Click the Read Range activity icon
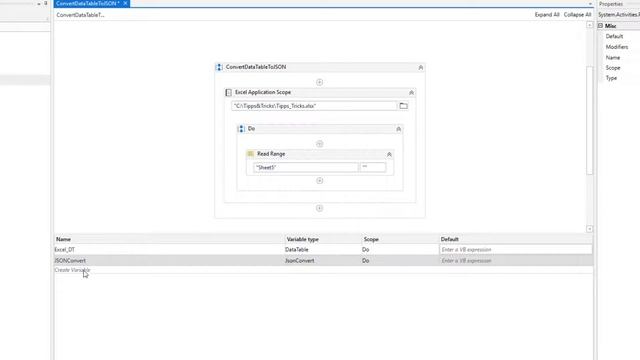The width and height of the screenshot is (640, 360). click(x=251, y=154)
